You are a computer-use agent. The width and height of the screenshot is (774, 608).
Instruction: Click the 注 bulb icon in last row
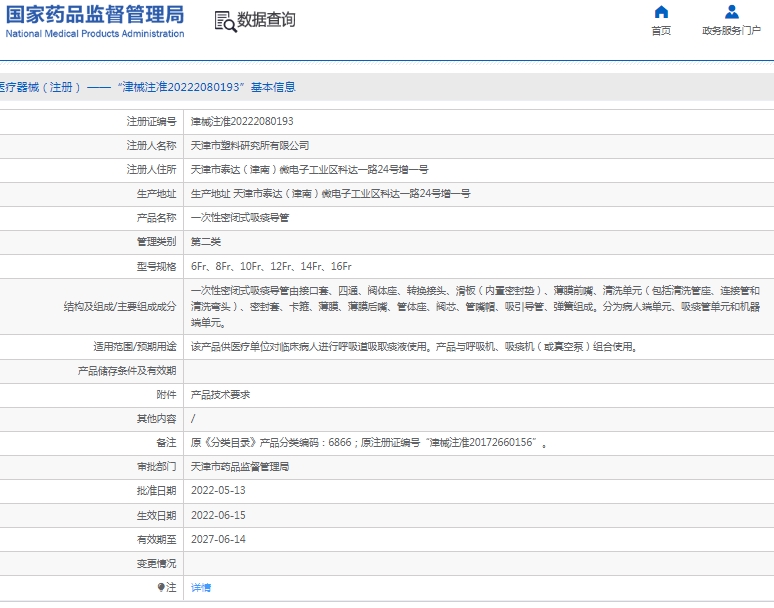[x=161, y=587]
